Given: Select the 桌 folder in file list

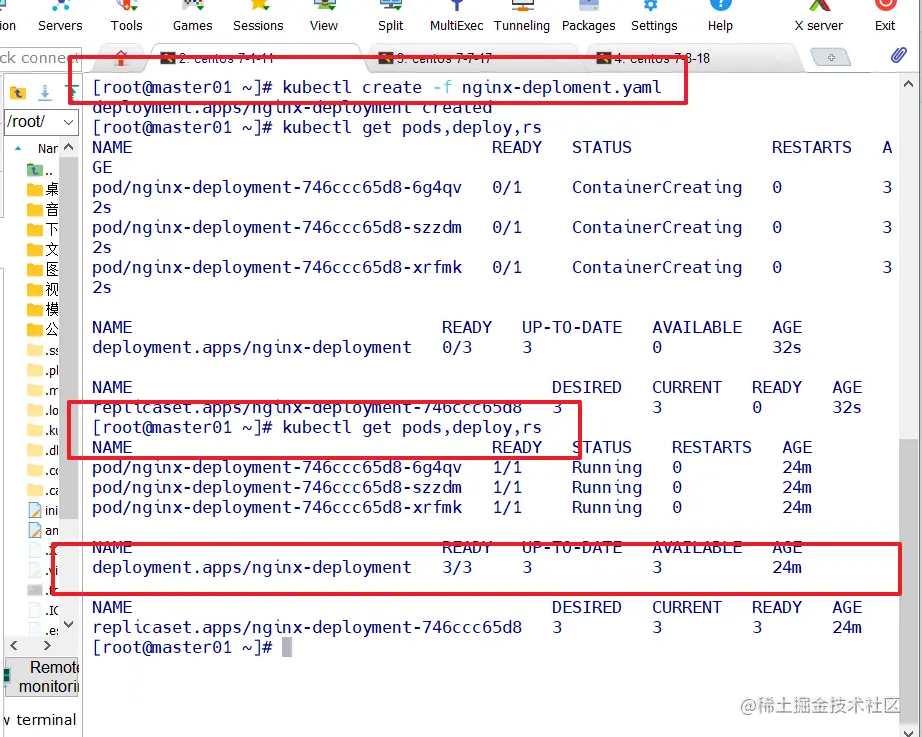Looking at the screenshot, I should click(x=43, y=189).
